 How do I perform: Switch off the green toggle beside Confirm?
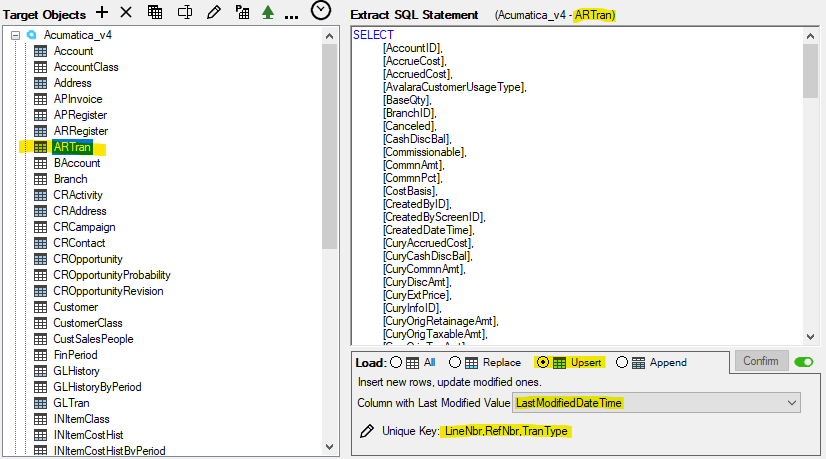coord(803,361)
